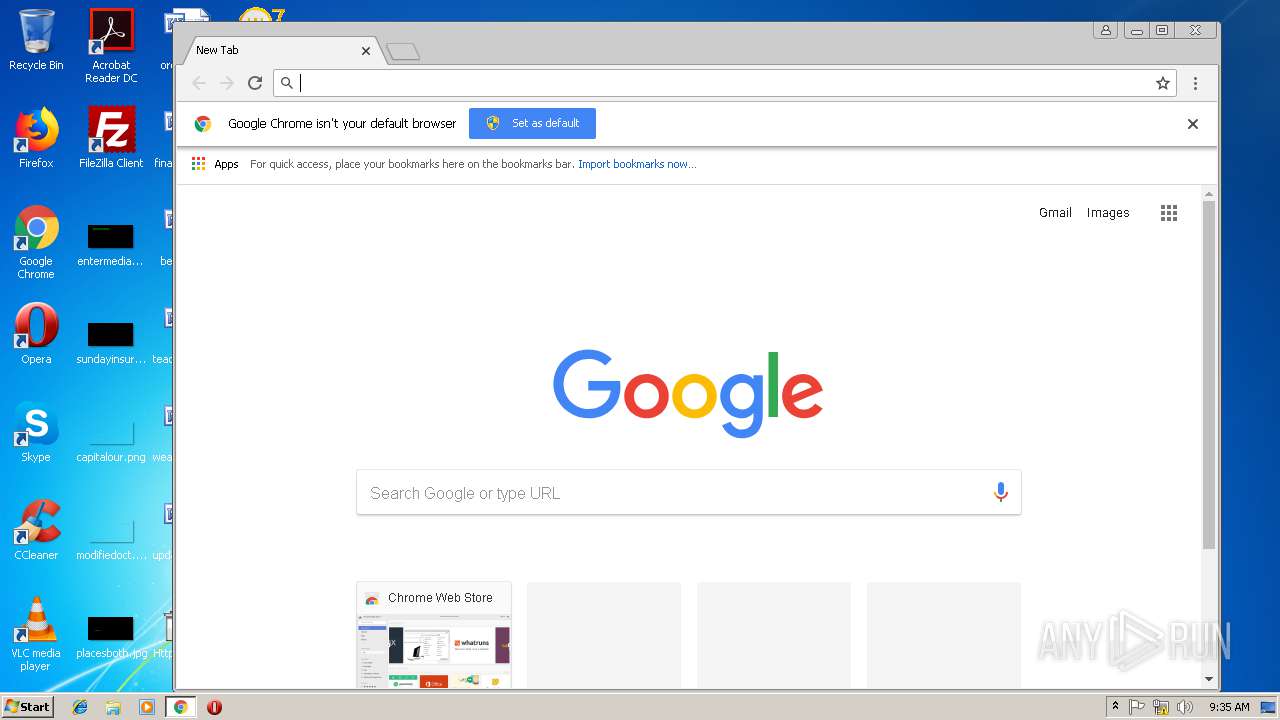
Task: Select the FileZilla Client desktop icon
Action: point(111,138)
